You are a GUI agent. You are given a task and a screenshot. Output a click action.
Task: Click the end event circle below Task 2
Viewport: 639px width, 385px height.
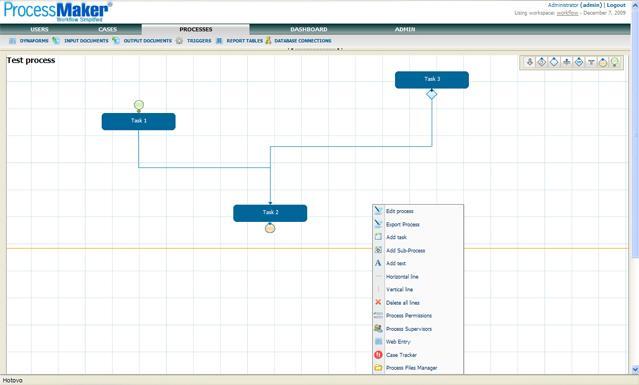click(x=270, y=228)
